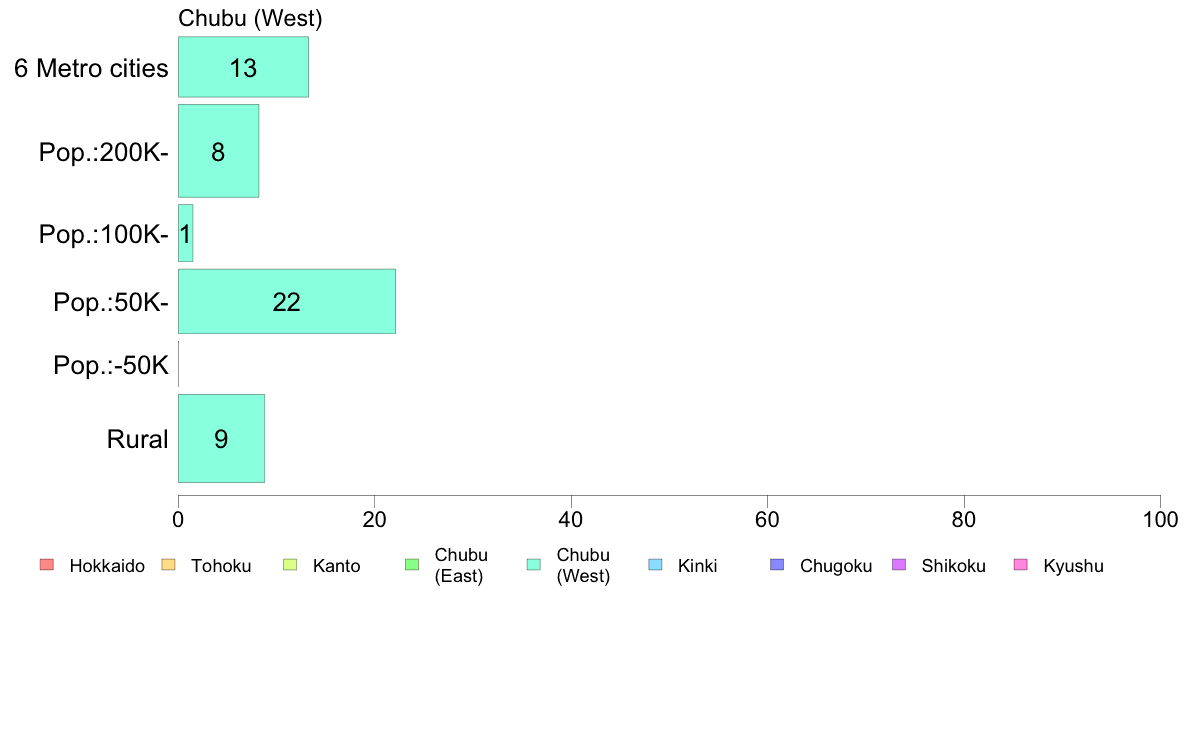
Task: Click the Kanto yellow-green legend swatch
Action: pos(290,565)
